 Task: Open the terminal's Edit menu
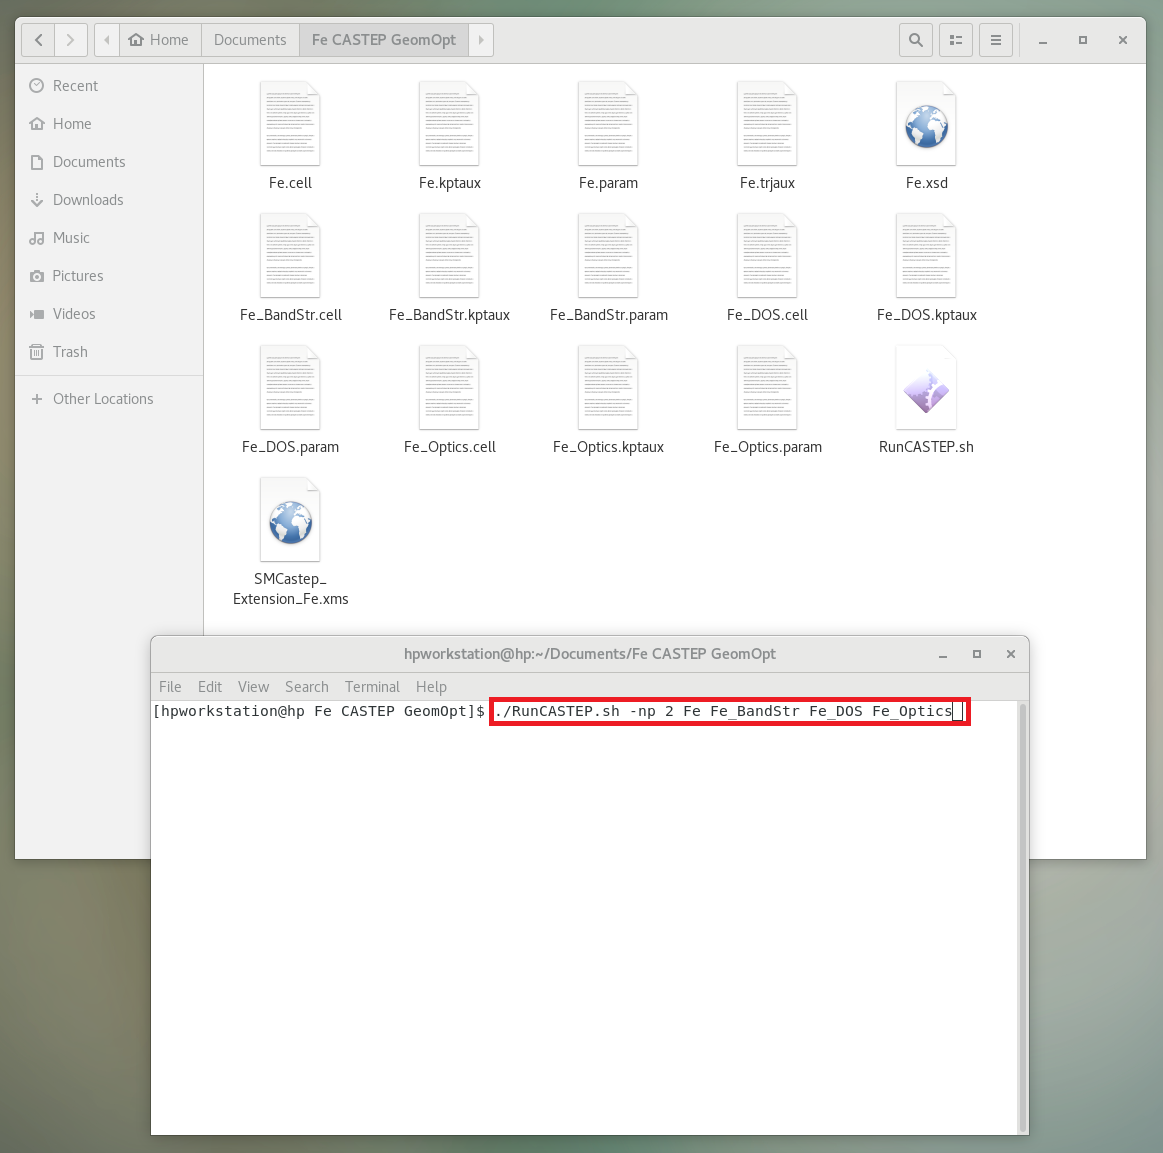point(210,687)
